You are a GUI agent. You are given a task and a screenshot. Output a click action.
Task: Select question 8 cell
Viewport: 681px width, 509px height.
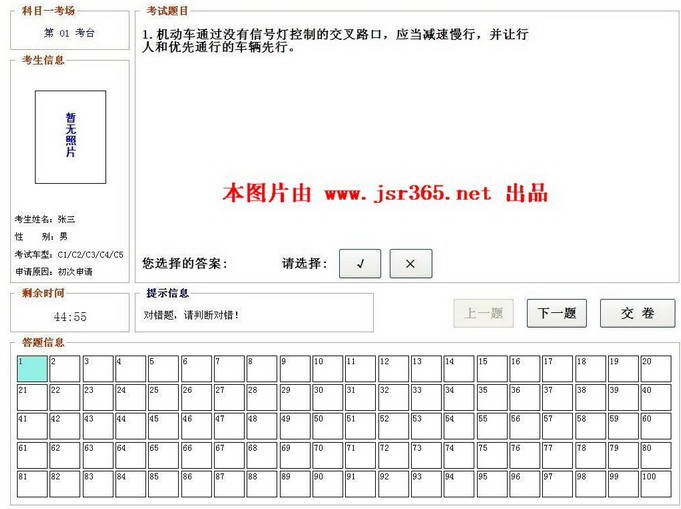[x=262, y=369]
